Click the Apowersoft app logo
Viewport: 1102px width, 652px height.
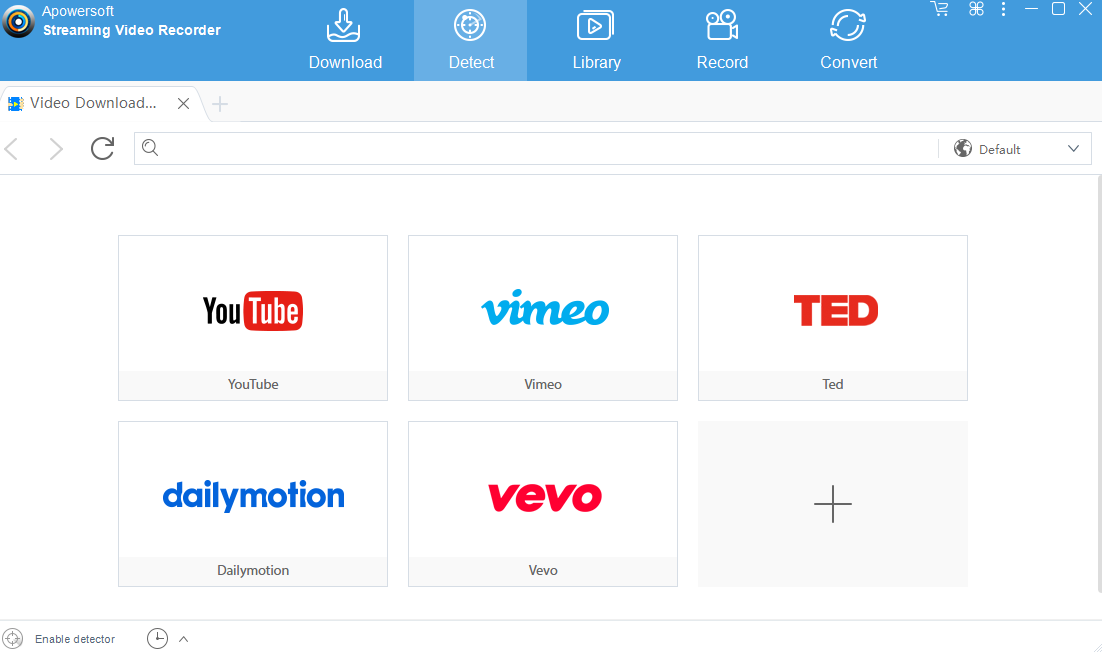18,21
